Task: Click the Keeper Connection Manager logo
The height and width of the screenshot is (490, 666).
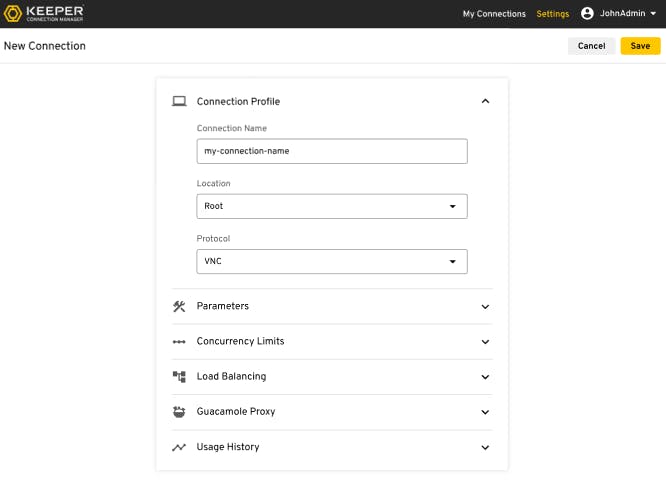Action: coord(46,14)
